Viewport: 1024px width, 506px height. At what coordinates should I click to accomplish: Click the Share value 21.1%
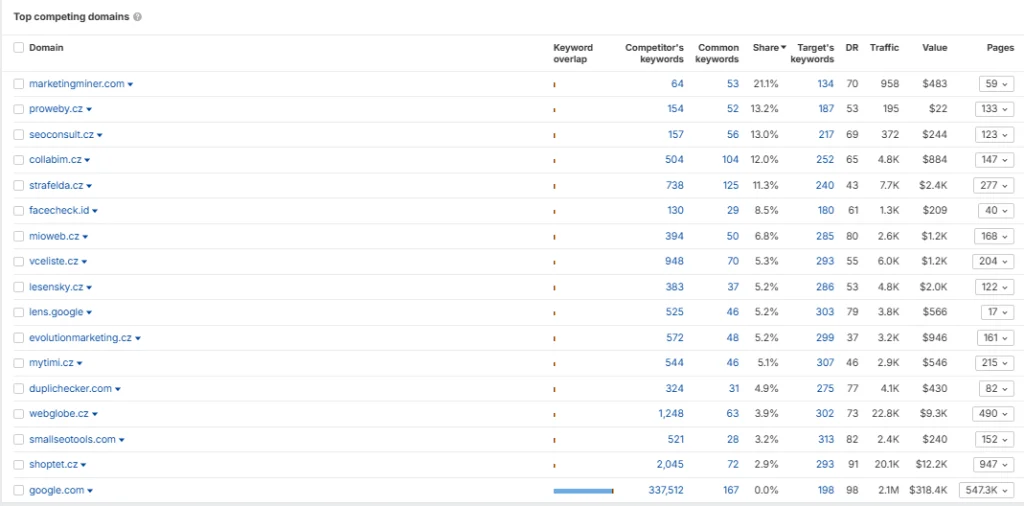click(x=765, y=84)
